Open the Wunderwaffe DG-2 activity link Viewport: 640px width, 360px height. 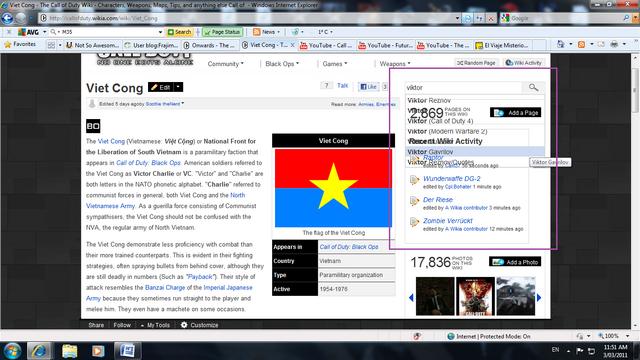[x=451, y=178]
